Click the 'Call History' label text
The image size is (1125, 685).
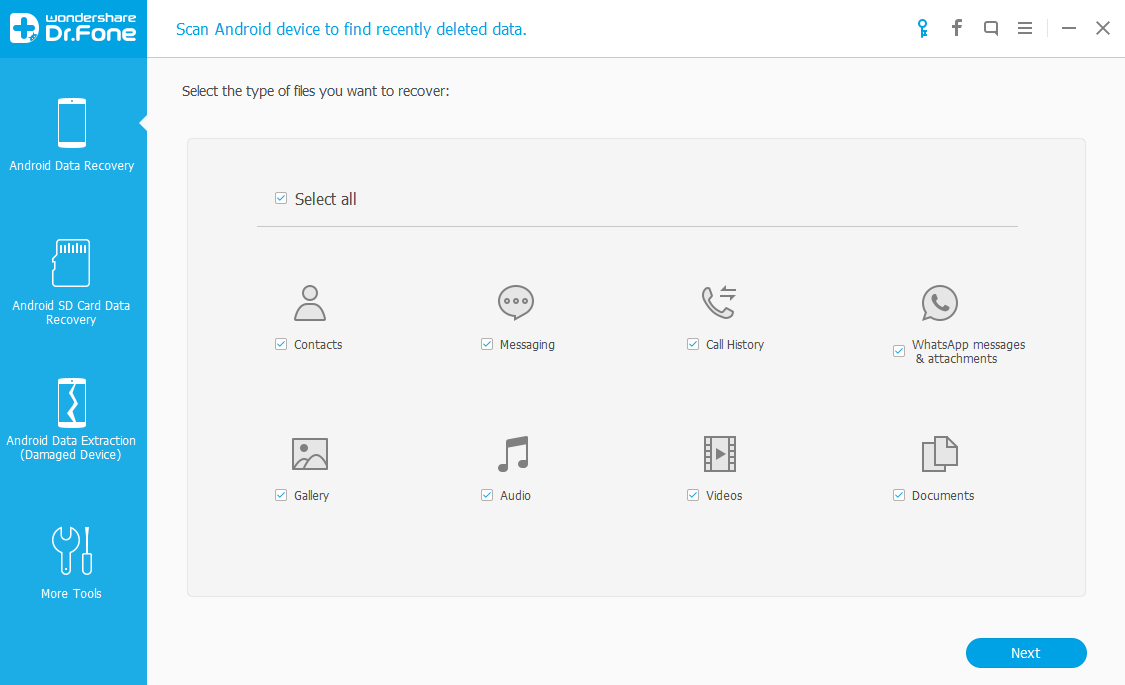pyautogui.click(x=735, y=344)
